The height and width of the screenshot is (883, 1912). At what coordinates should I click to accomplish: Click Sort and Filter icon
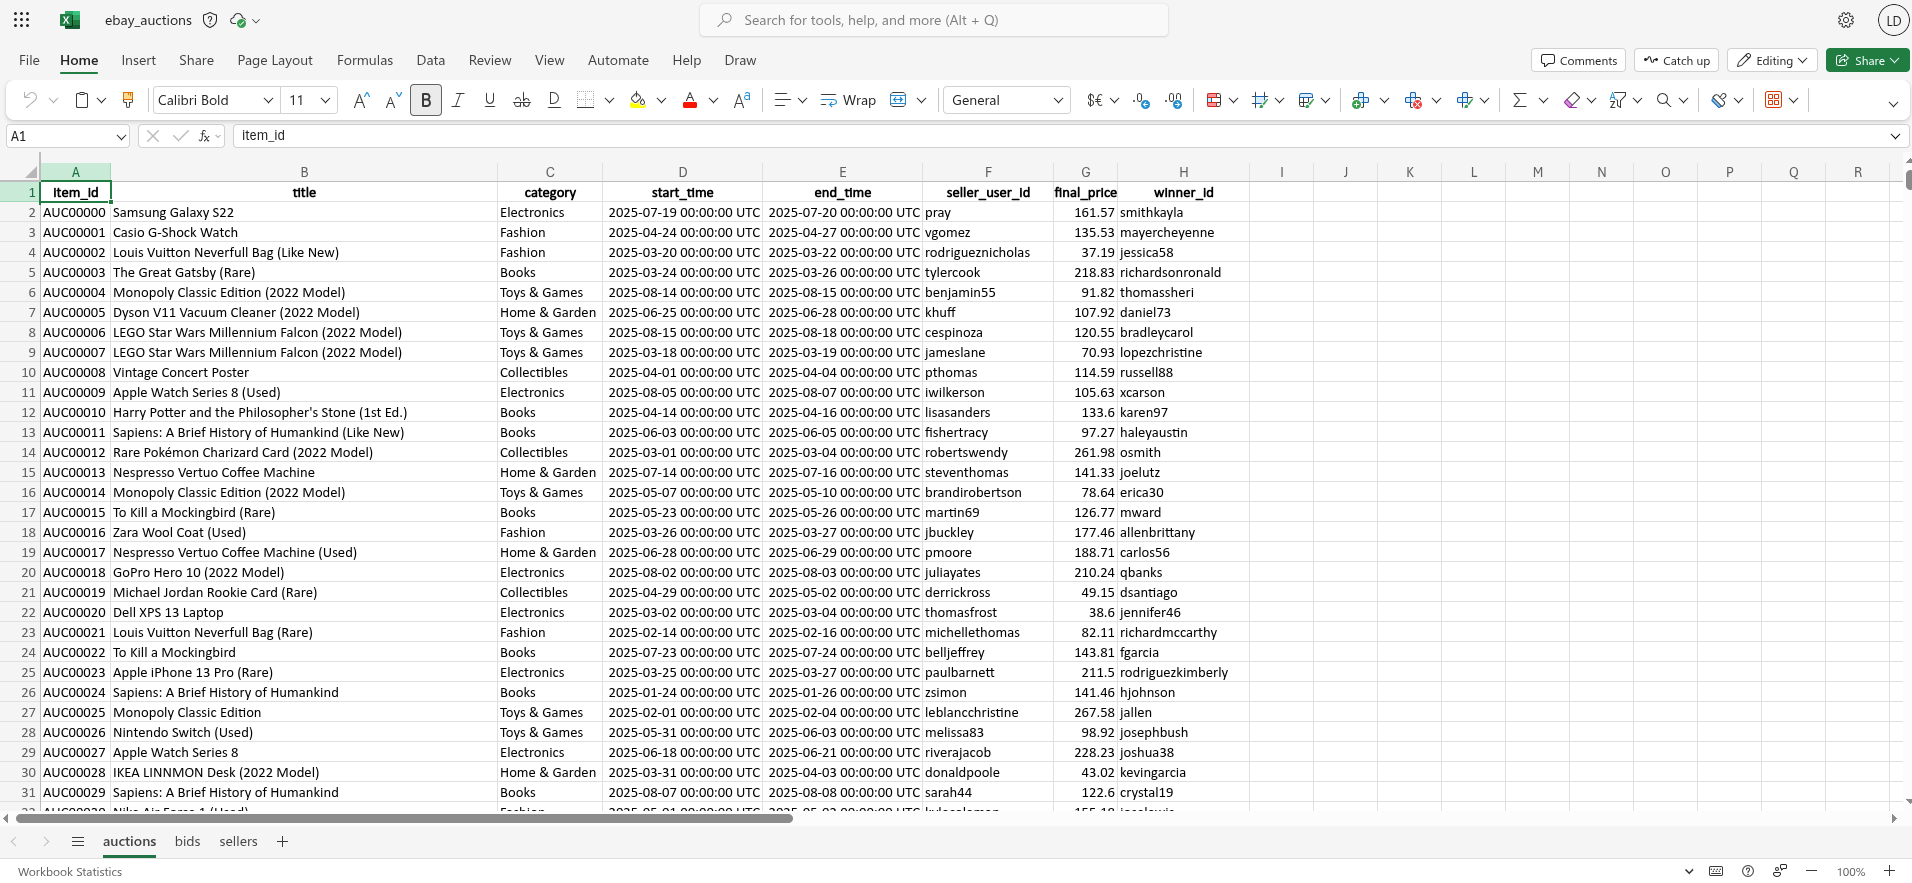pyautogui.click(x=1617, y=100)
